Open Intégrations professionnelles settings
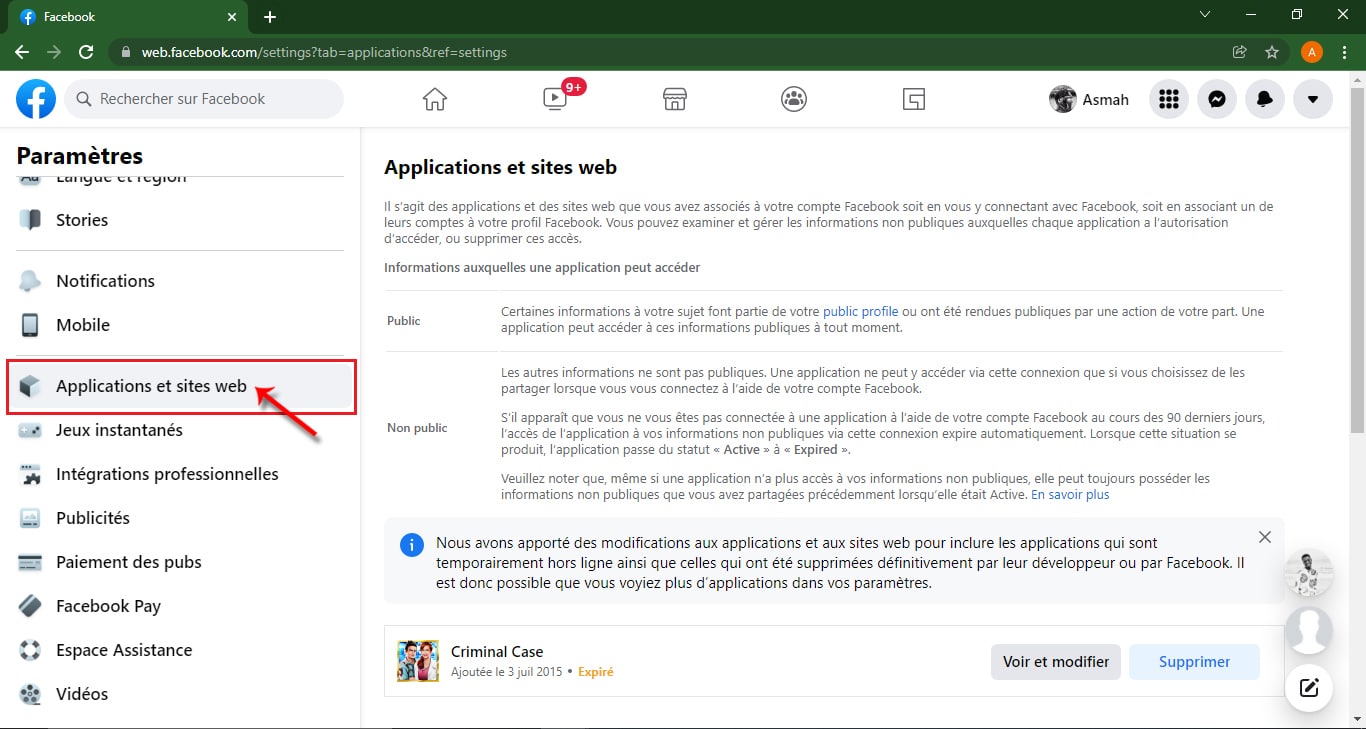The image size is (1366, 729). click(x=180, y=474)
